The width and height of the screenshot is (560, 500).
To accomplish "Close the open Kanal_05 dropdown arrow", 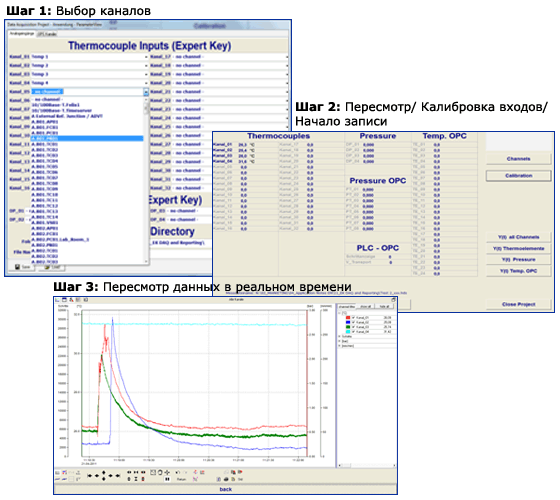I will (x=146, y=92).
